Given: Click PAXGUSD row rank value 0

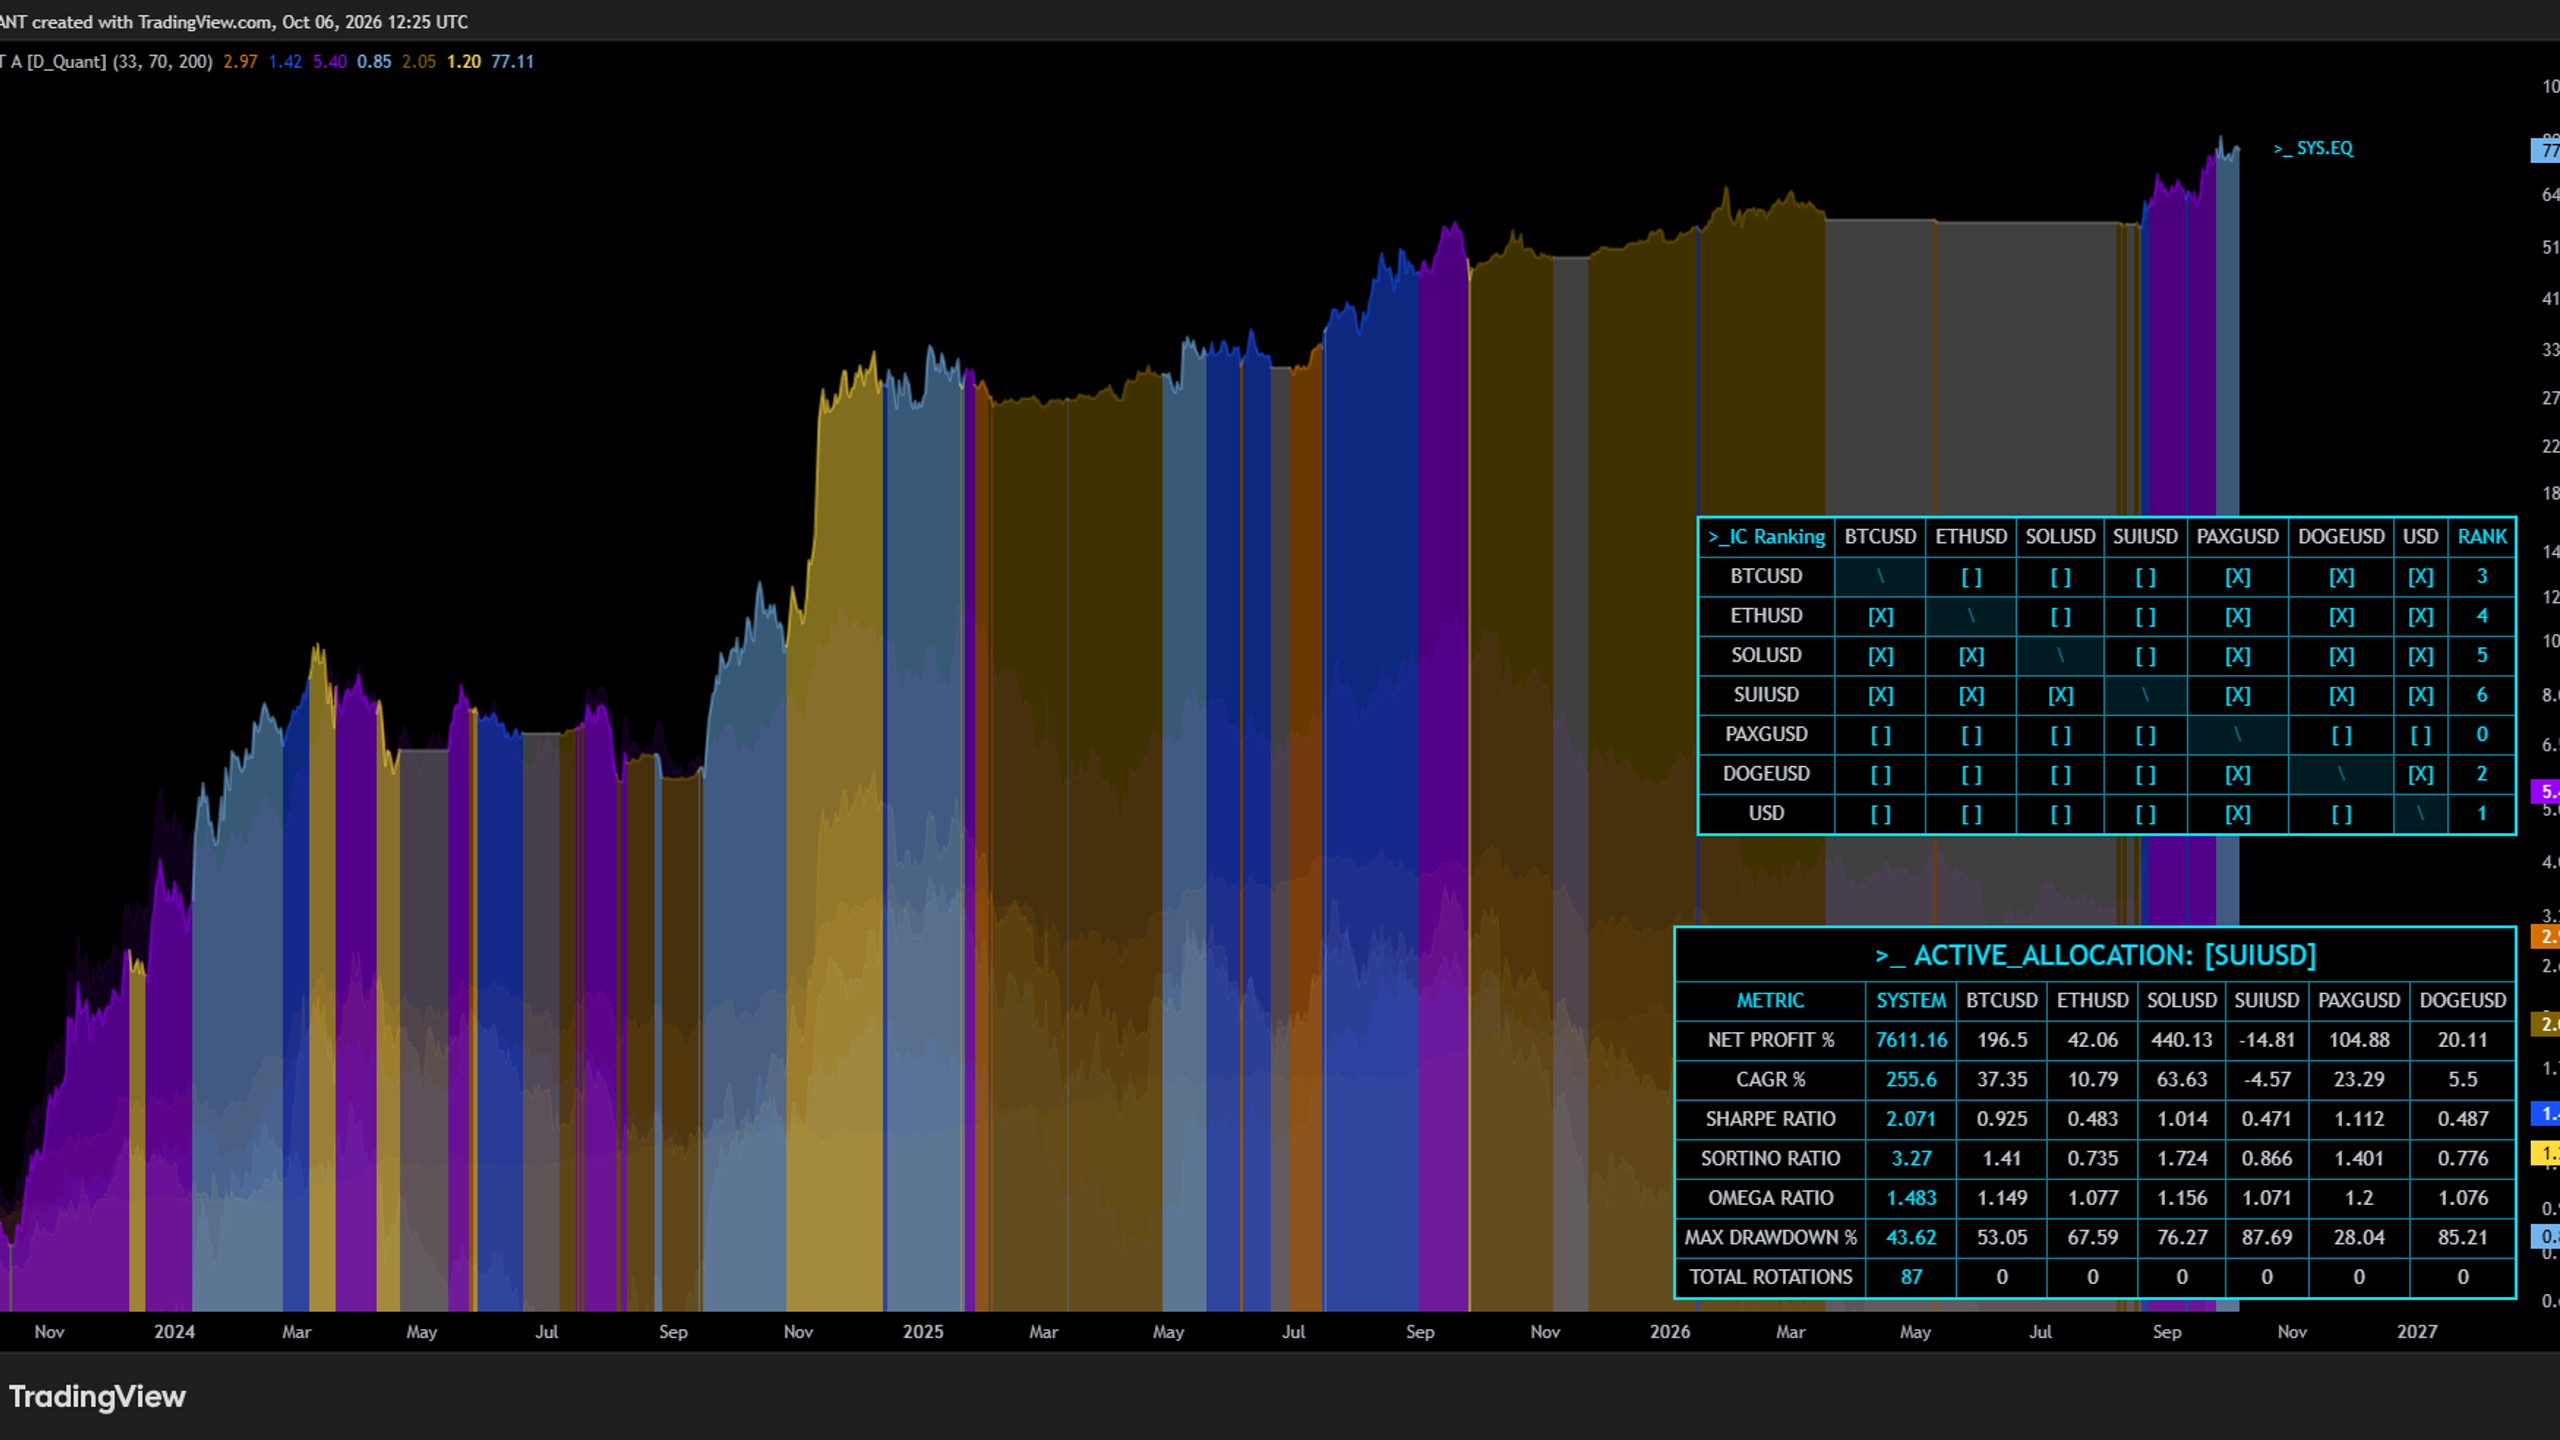Looking at the screenshot, I should tap(2482, 734).
